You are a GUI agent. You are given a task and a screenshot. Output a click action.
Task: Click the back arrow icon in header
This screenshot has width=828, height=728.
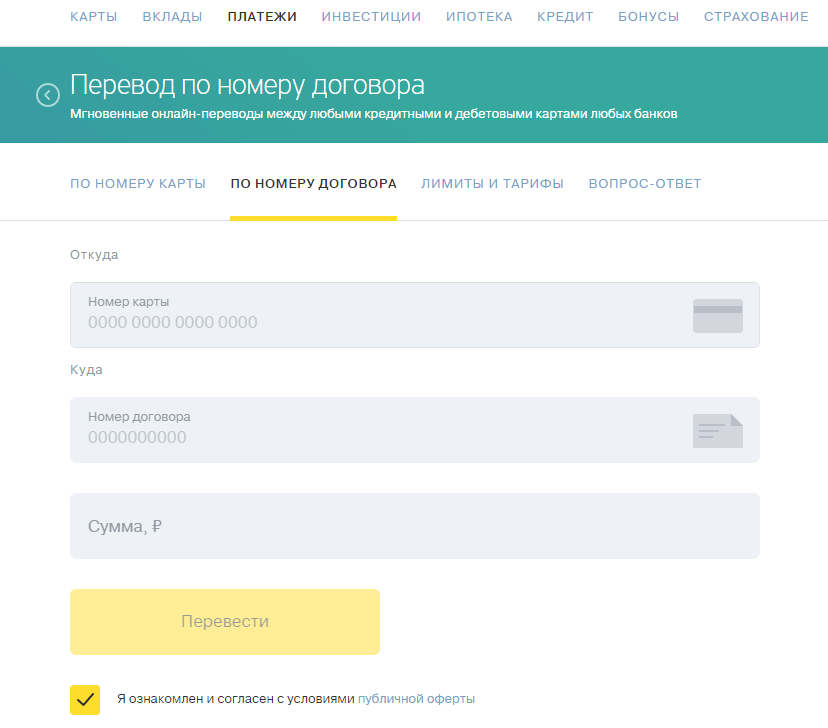click(x=47, y=95)
